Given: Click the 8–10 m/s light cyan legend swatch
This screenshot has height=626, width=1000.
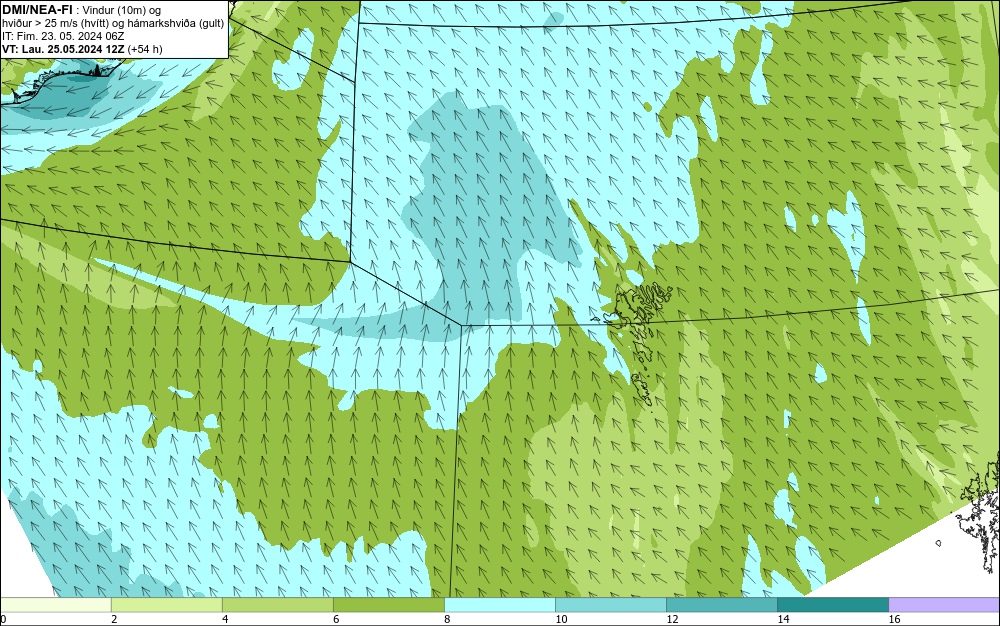Looking at the screenshot, I should coord(499,604).
